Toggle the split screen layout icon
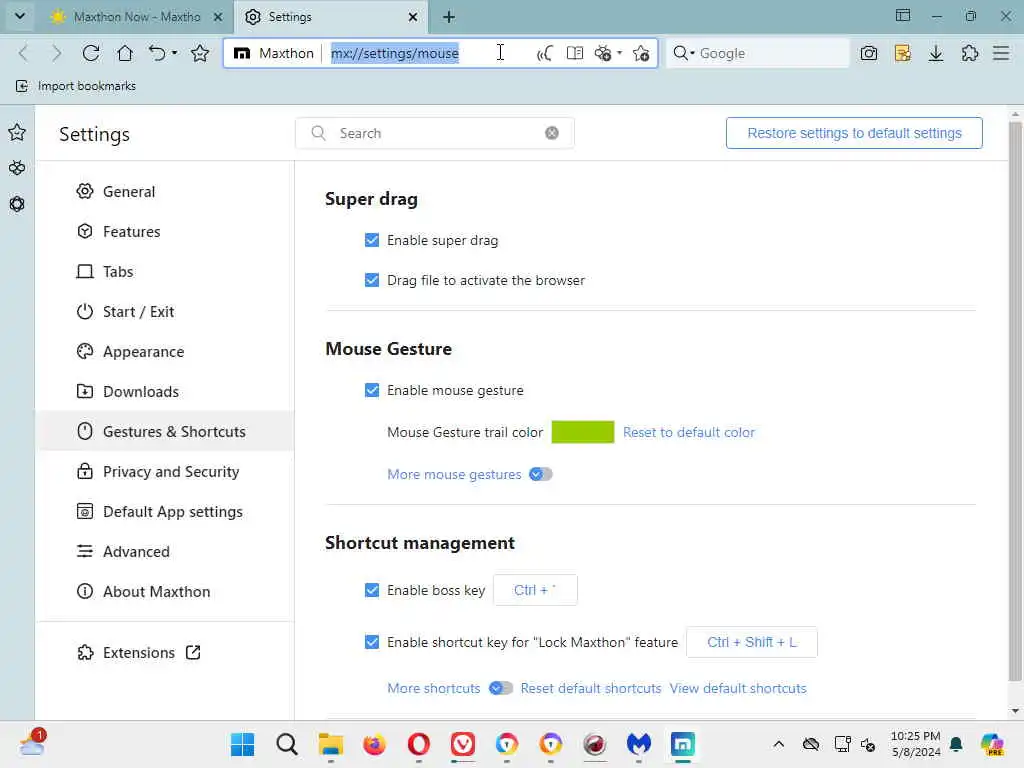Screen dimensions: 1024x768 (x=903, y=16)
